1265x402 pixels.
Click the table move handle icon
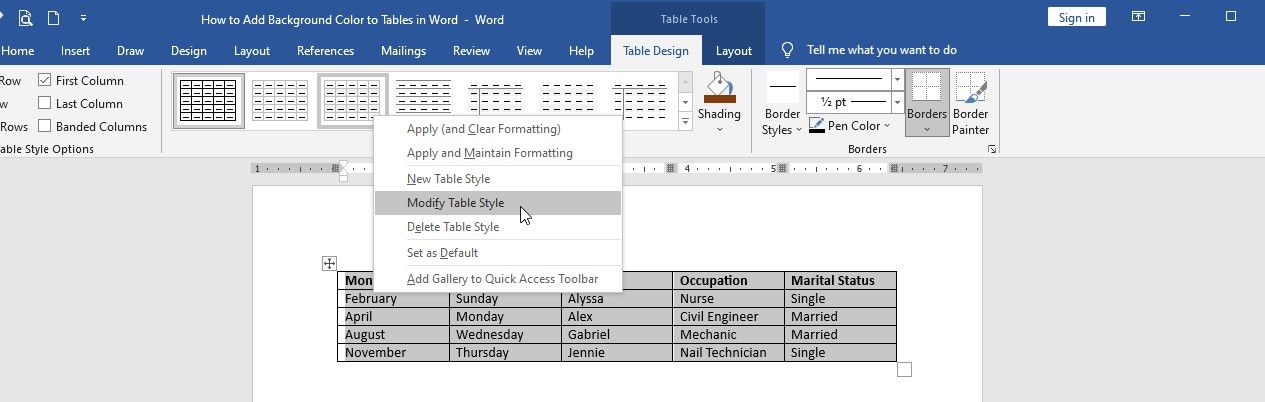pos(329,263)
